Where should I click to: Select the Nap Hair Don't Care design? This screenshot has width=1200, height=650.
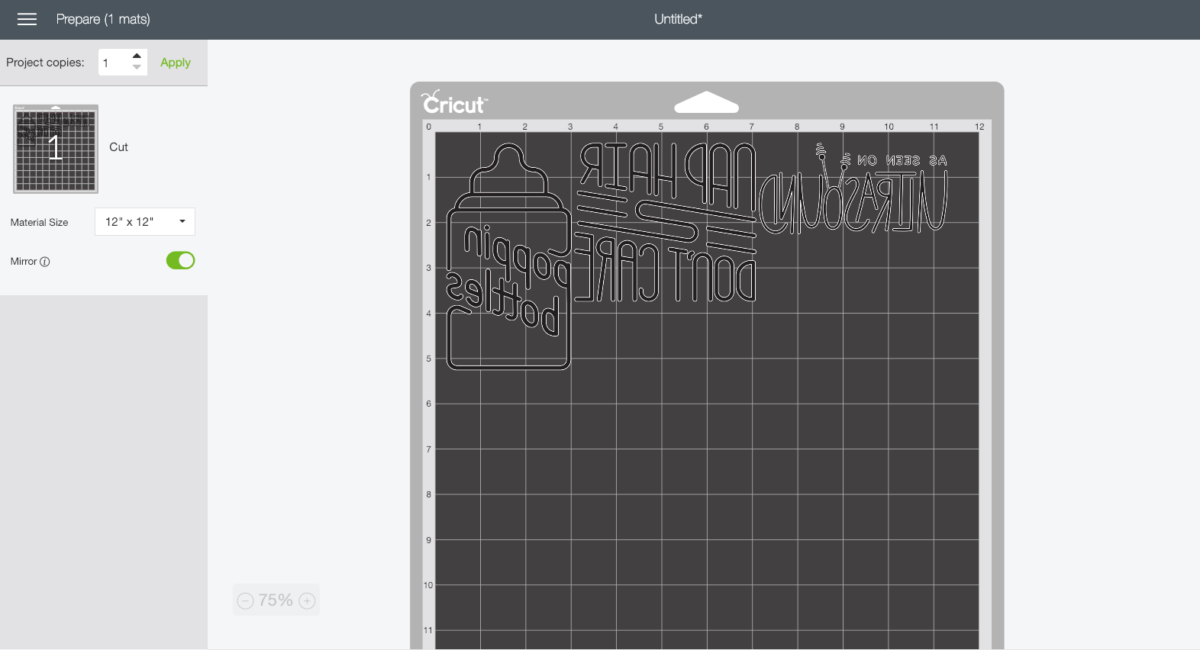[665, 221]
